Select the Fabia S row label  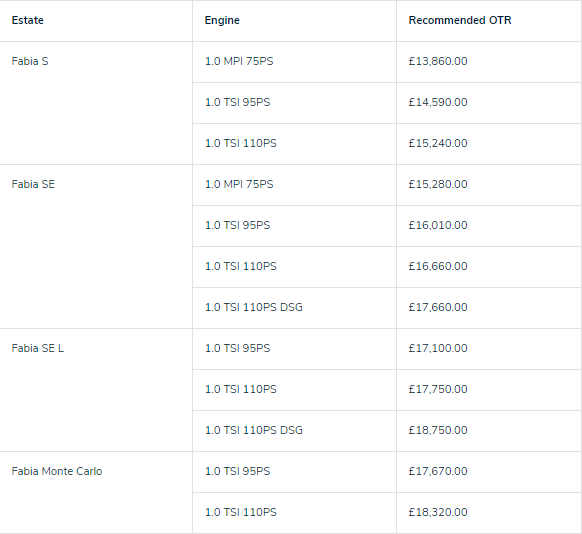pos(30,61)
